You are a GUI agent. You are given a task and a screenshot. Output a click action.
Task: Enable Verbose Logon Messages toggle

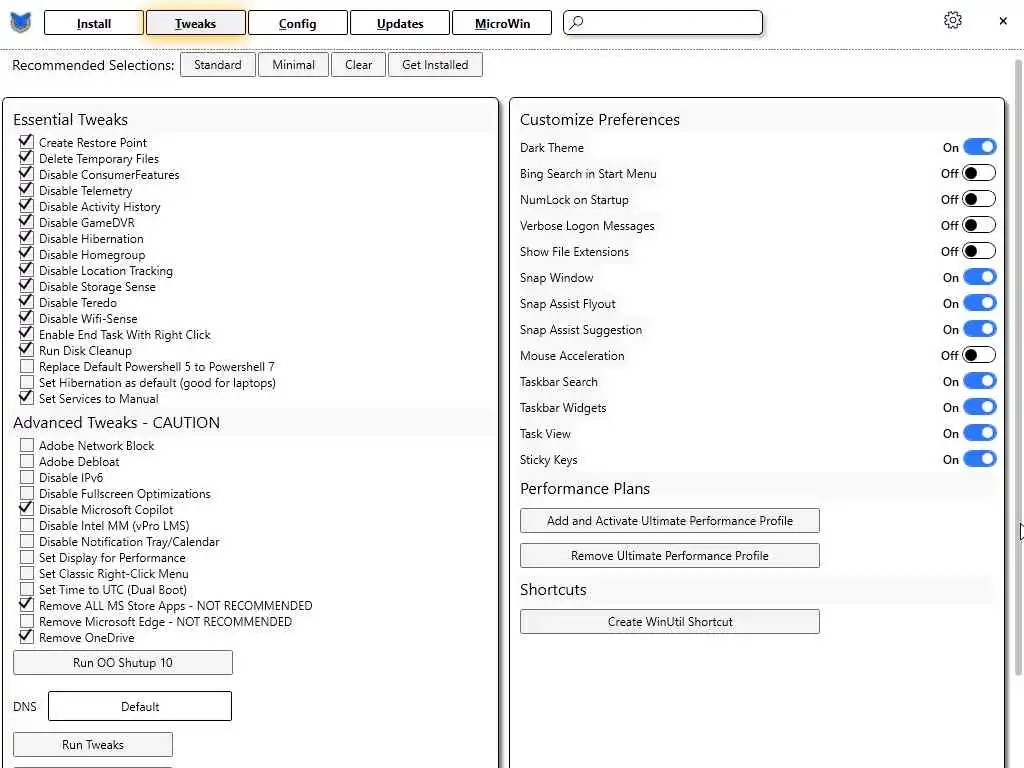click(980, 225)
